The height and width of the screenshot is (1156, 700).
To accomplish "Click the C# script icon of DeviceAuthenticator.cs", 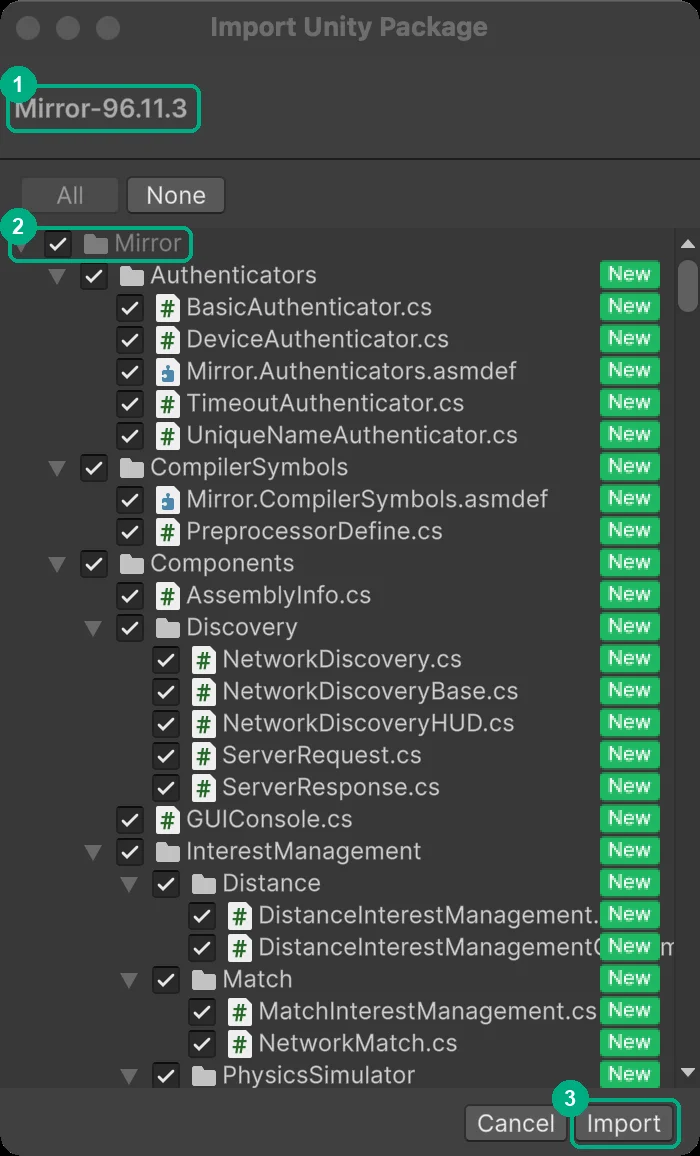I will pyautogui.click(x=167, y=339).
